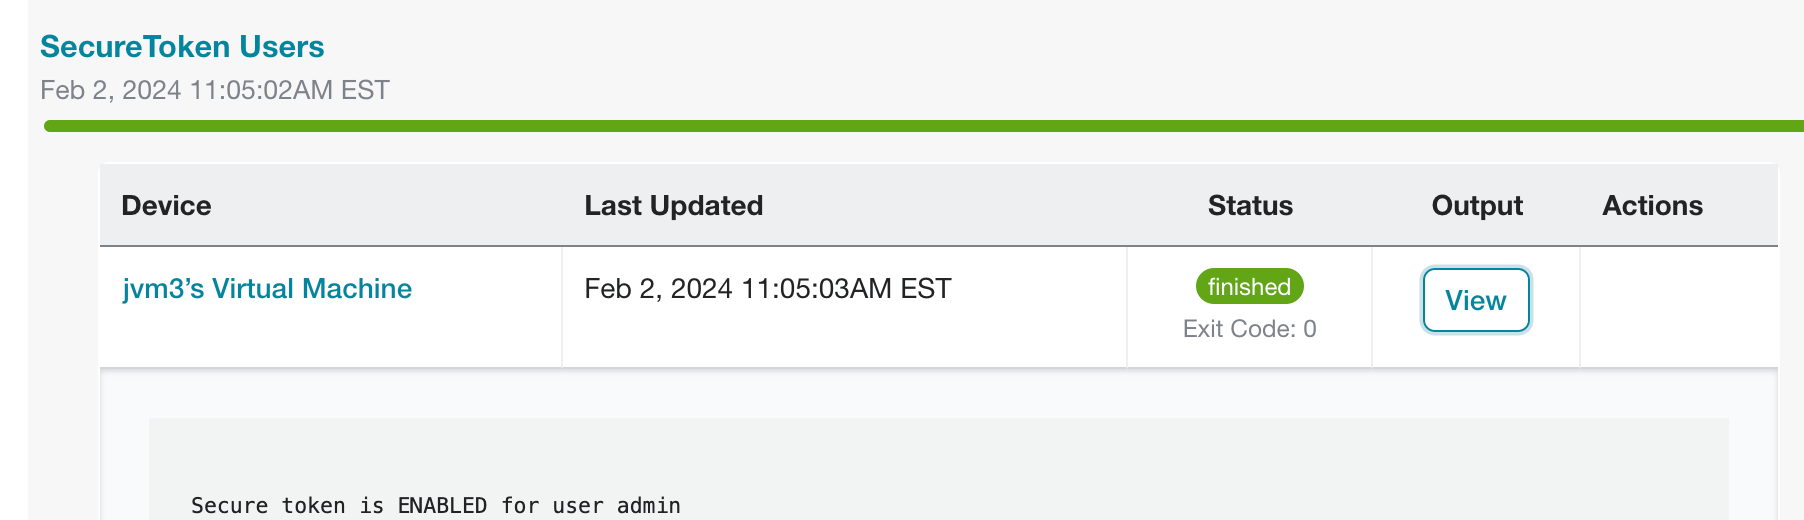
Task: Click the word 'Users' in the page title
Action: tap(281, 47)
